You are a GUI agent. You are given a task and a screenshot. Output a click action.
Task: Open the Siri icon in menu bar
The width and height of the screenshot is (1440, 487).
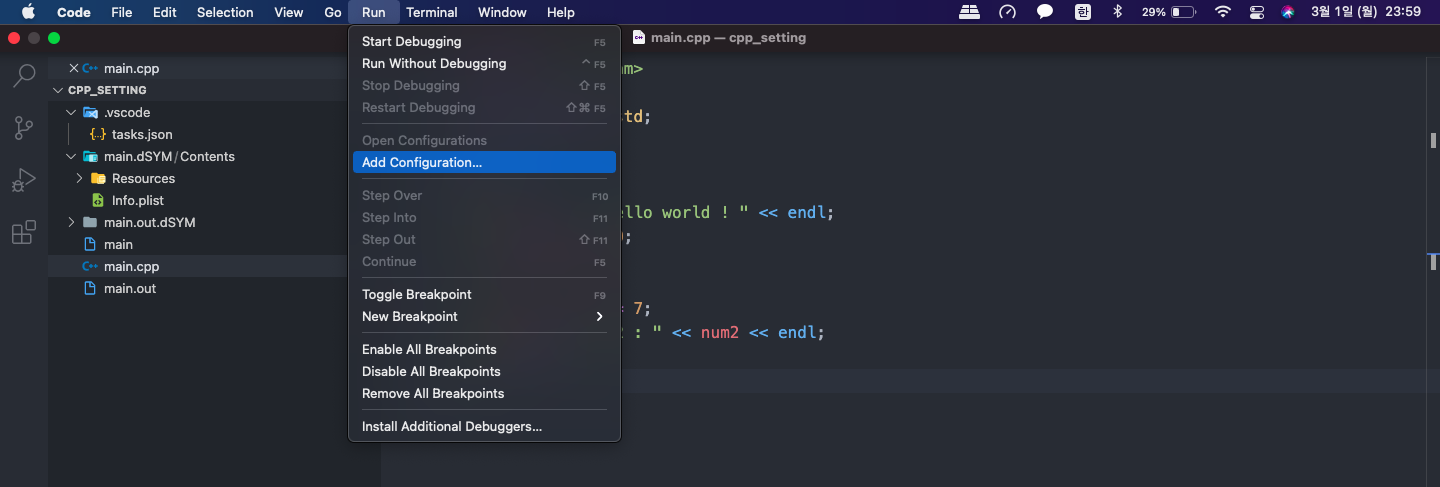[x=1288, y=12]
